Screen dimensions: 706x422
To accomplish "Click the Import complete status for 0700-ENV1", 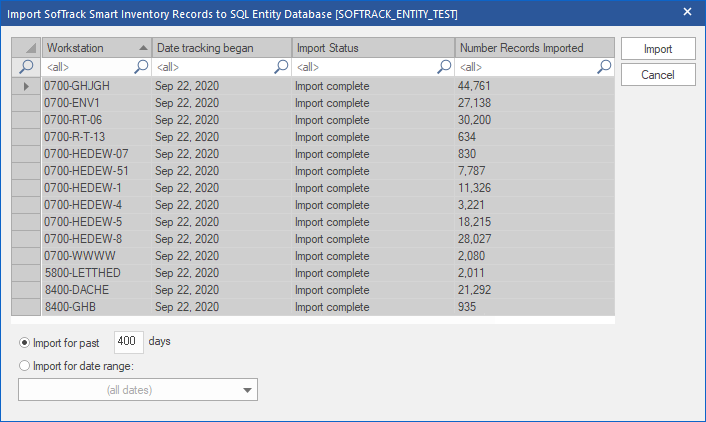I will point(373,103).
